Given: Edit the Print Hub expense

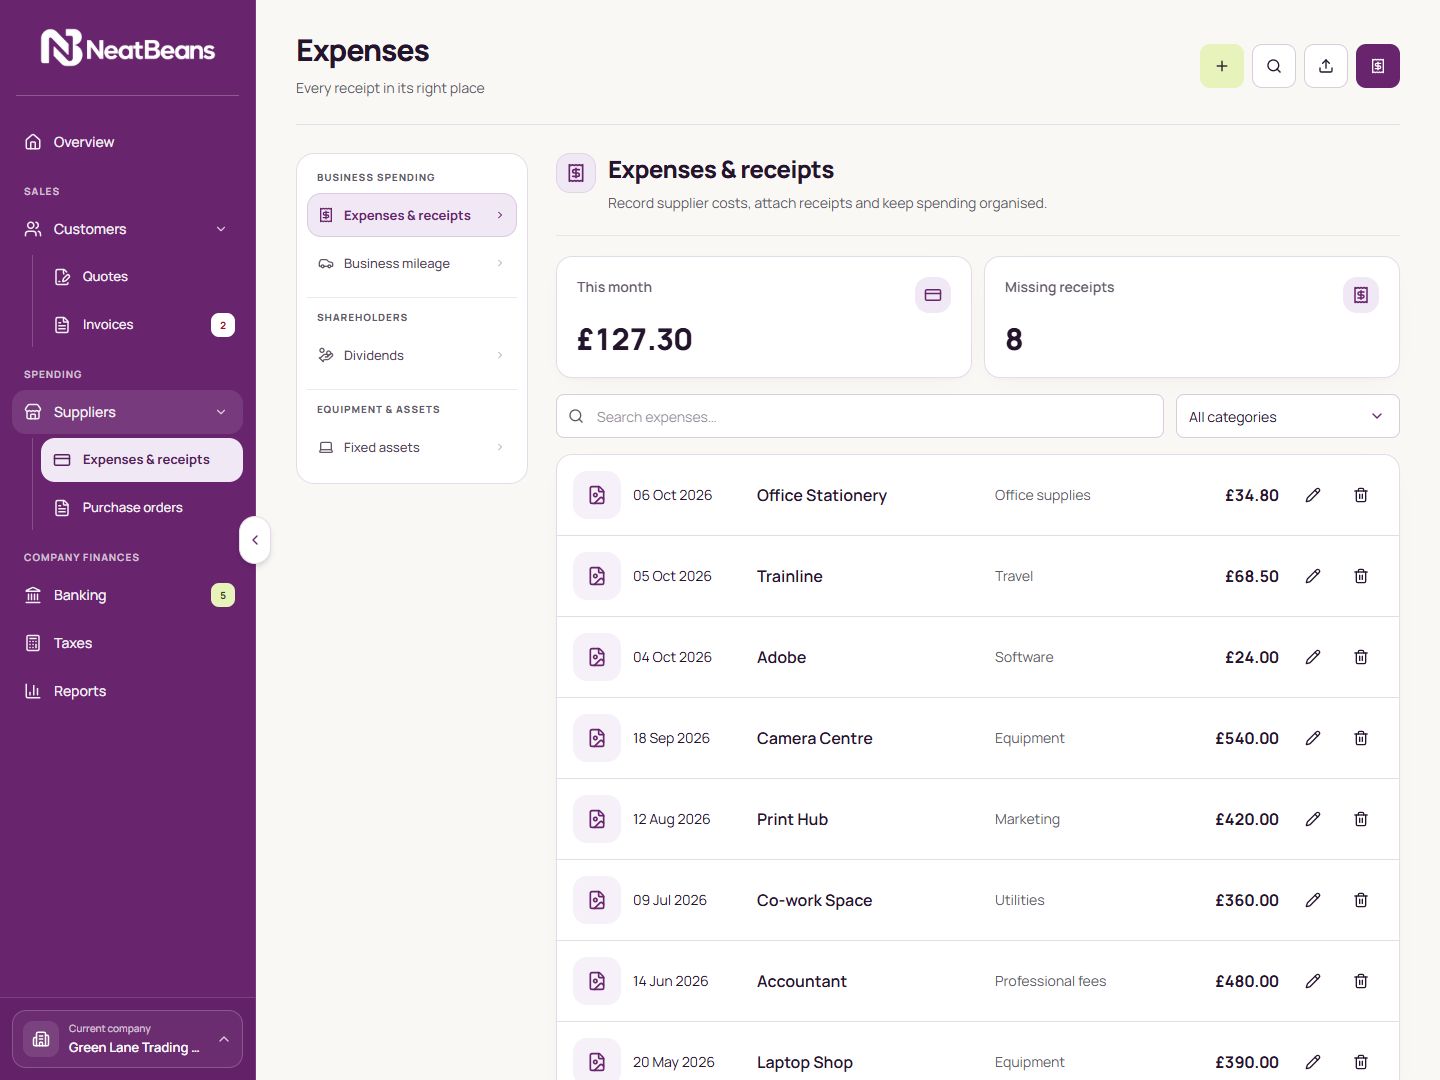Looking at the screenshot, I should point(1313,819).
